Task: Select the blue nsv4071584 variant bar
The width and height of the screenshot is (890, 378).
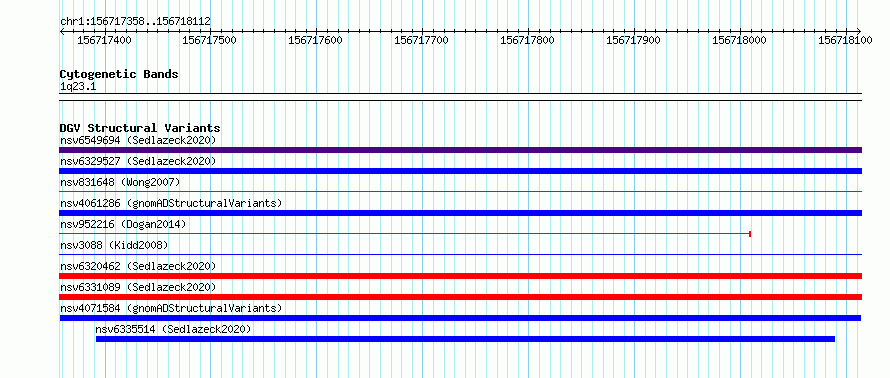Action: (x=460, y=318)
